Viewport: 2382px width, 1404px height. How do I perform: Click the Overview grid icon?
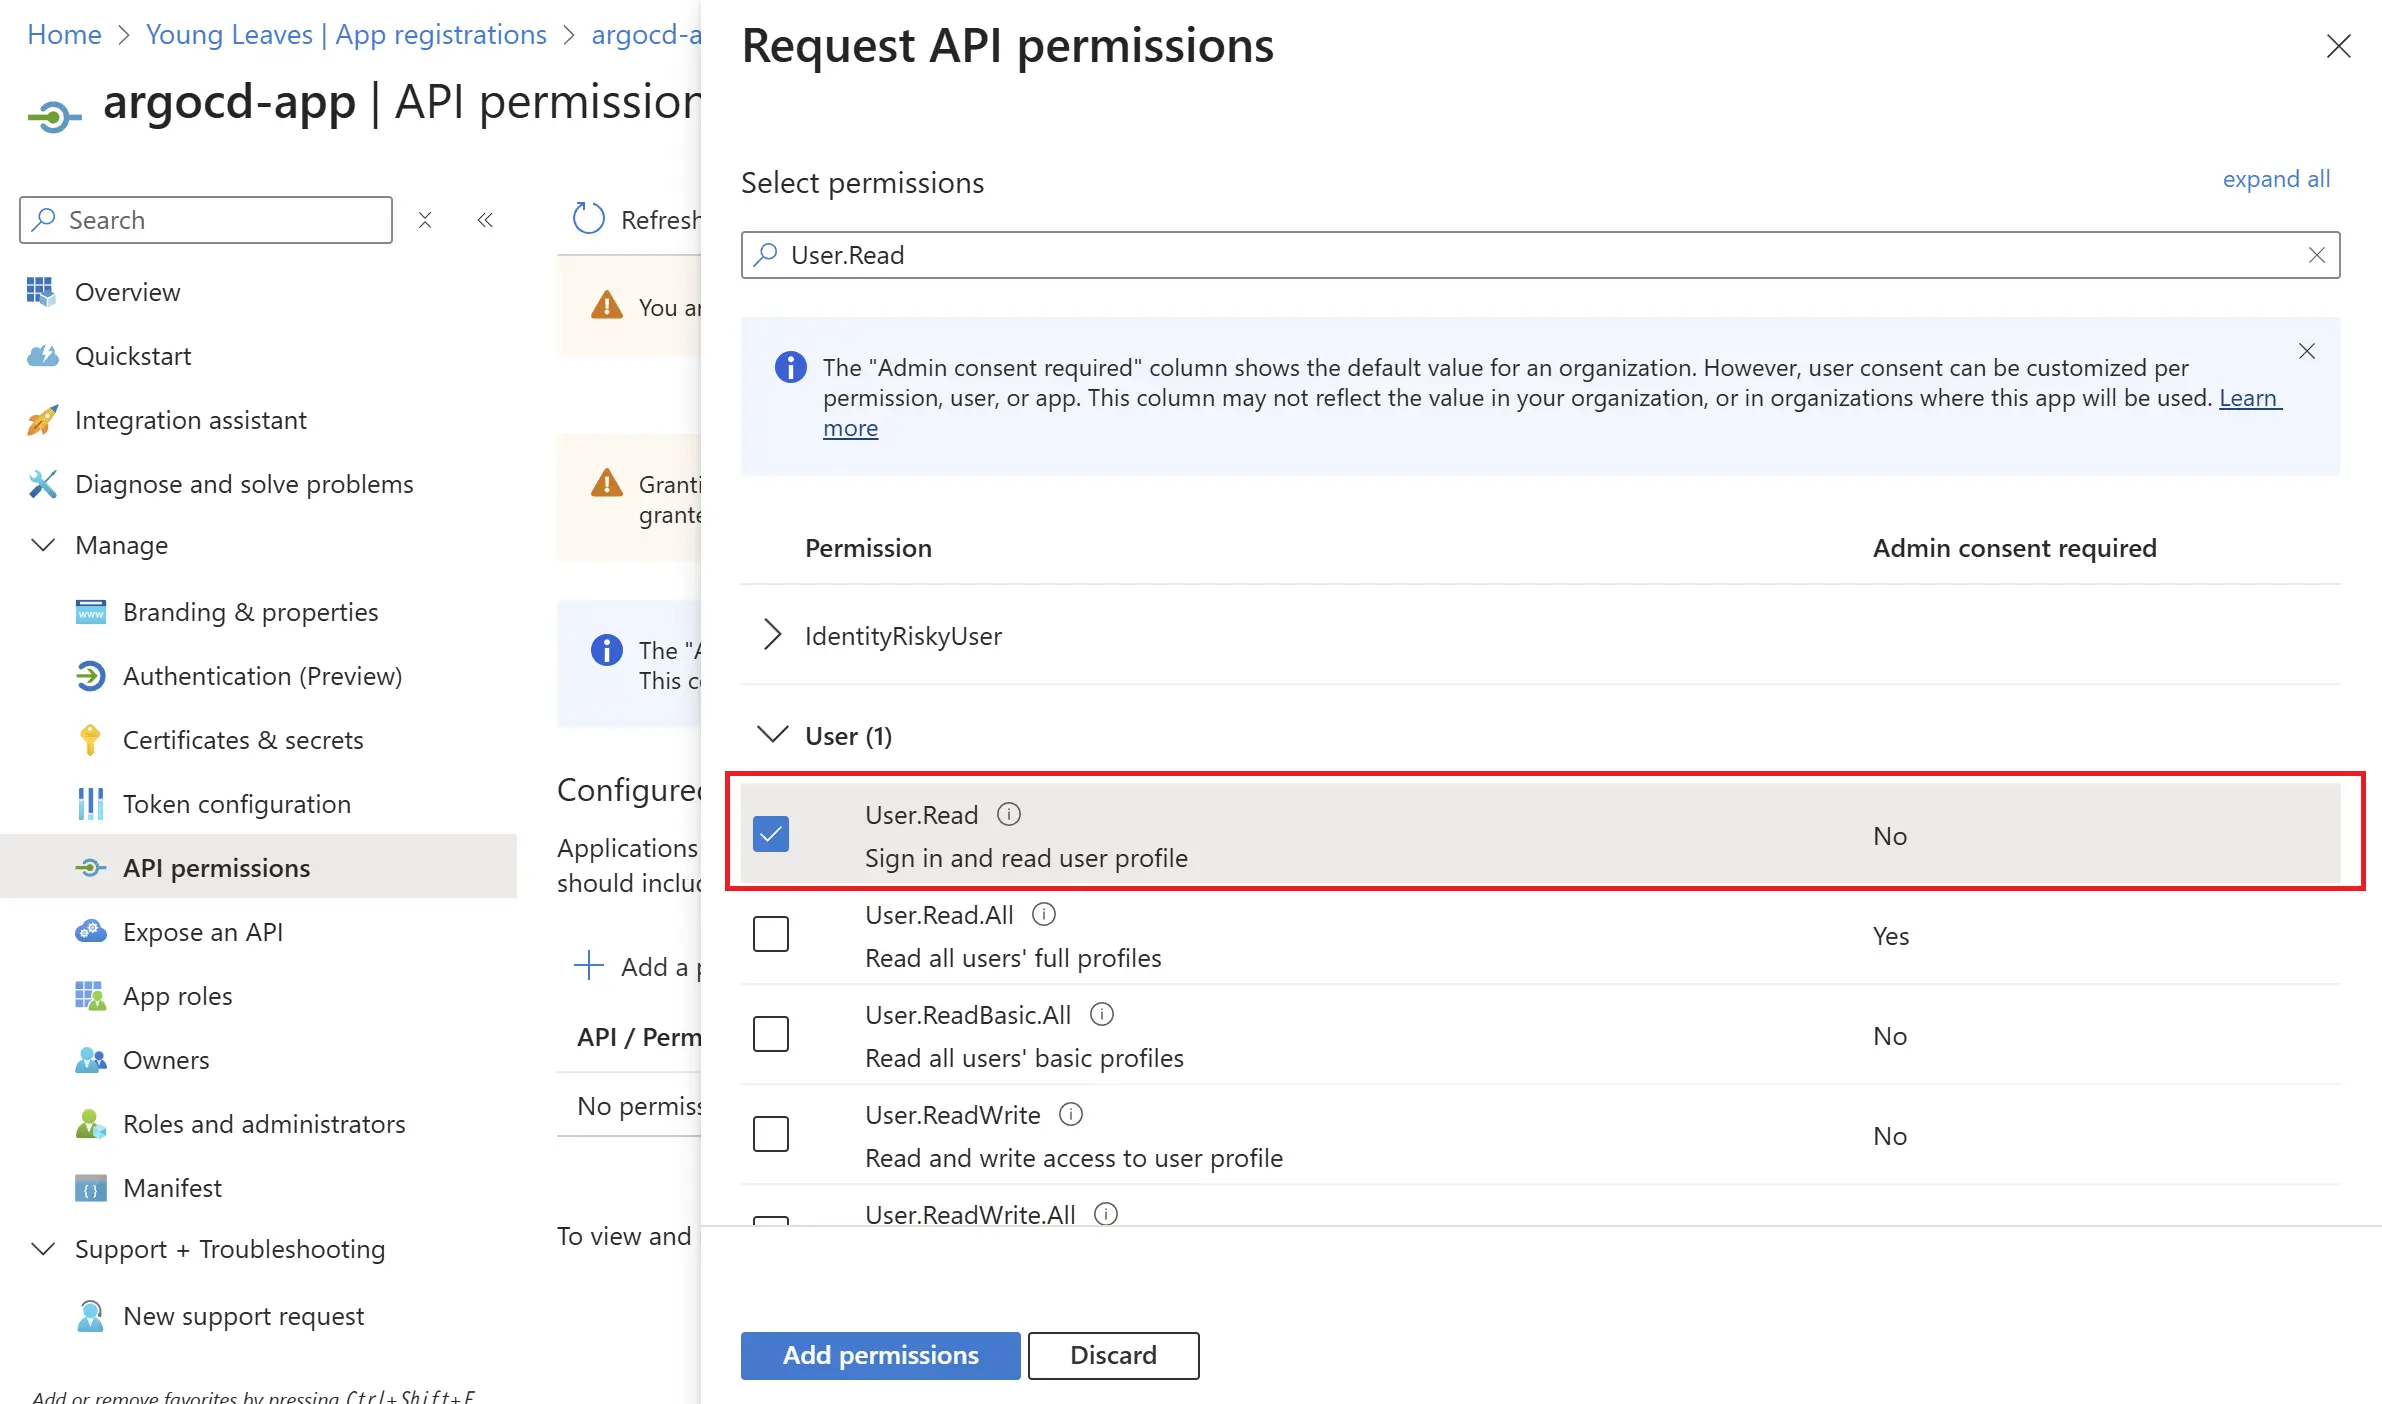pyautogui.click(x=41, y=291)
